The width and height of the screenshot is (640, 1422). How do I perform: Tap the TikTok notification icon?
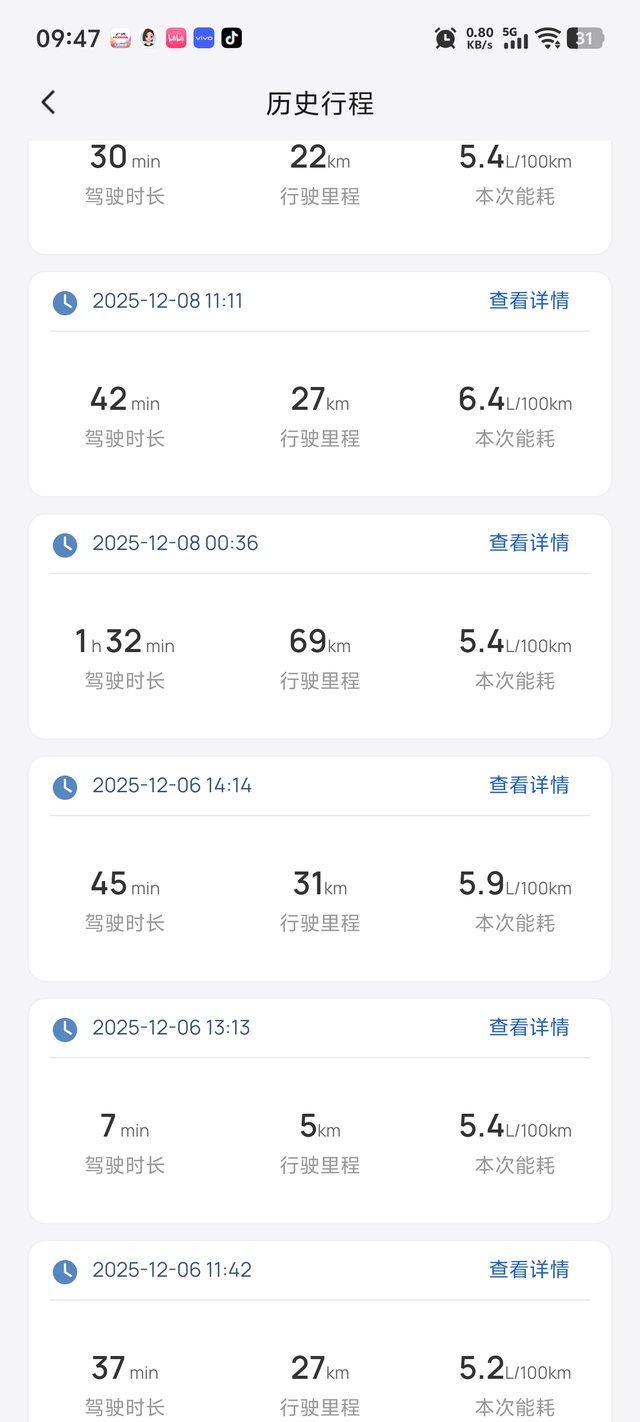(x=231, y=38)
